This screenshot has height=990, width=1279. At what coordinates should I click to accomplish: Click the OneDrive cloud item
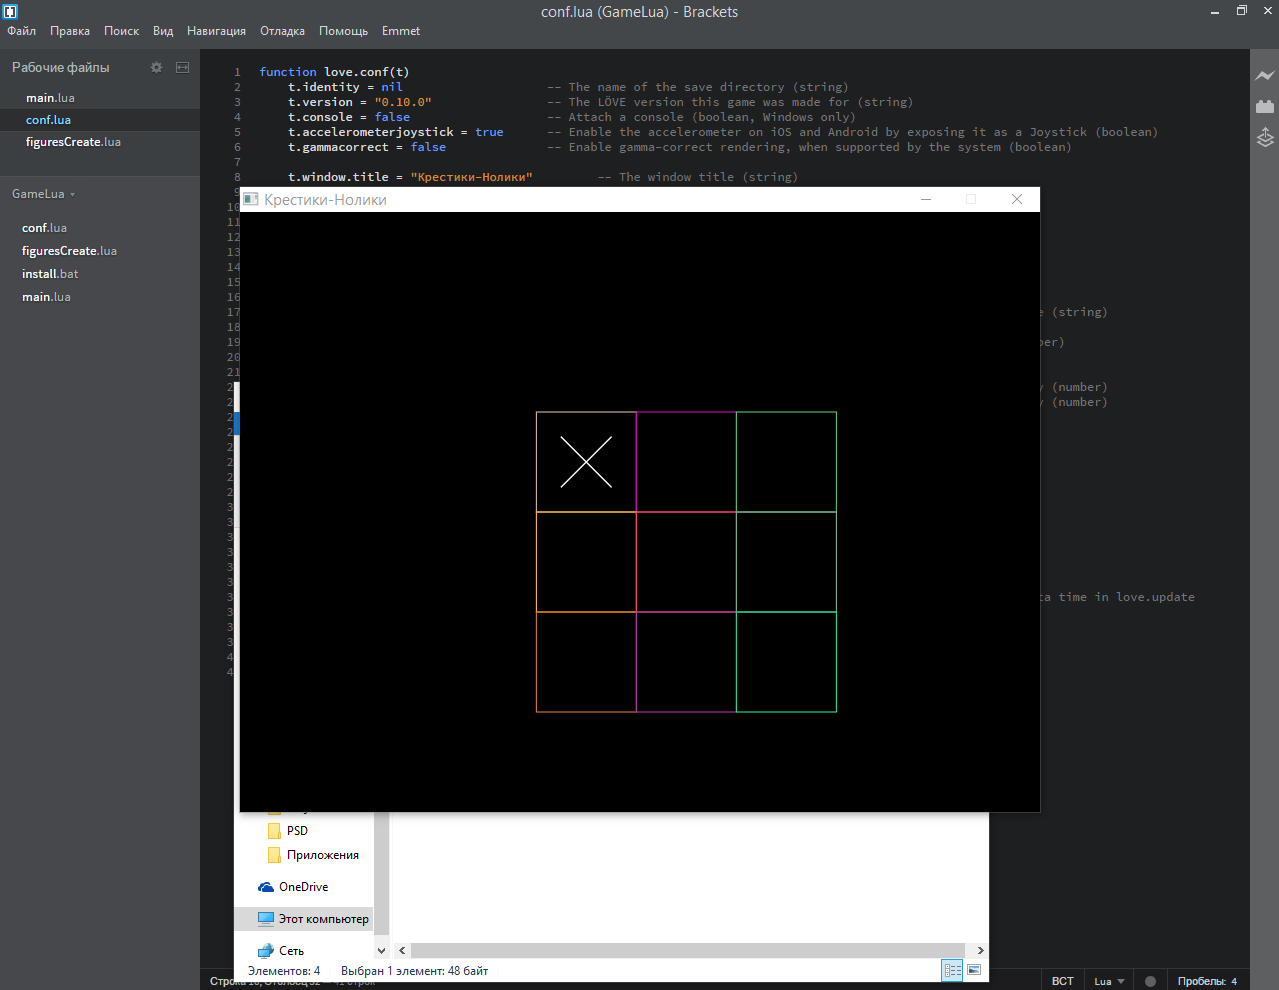[x=303, y=887]
